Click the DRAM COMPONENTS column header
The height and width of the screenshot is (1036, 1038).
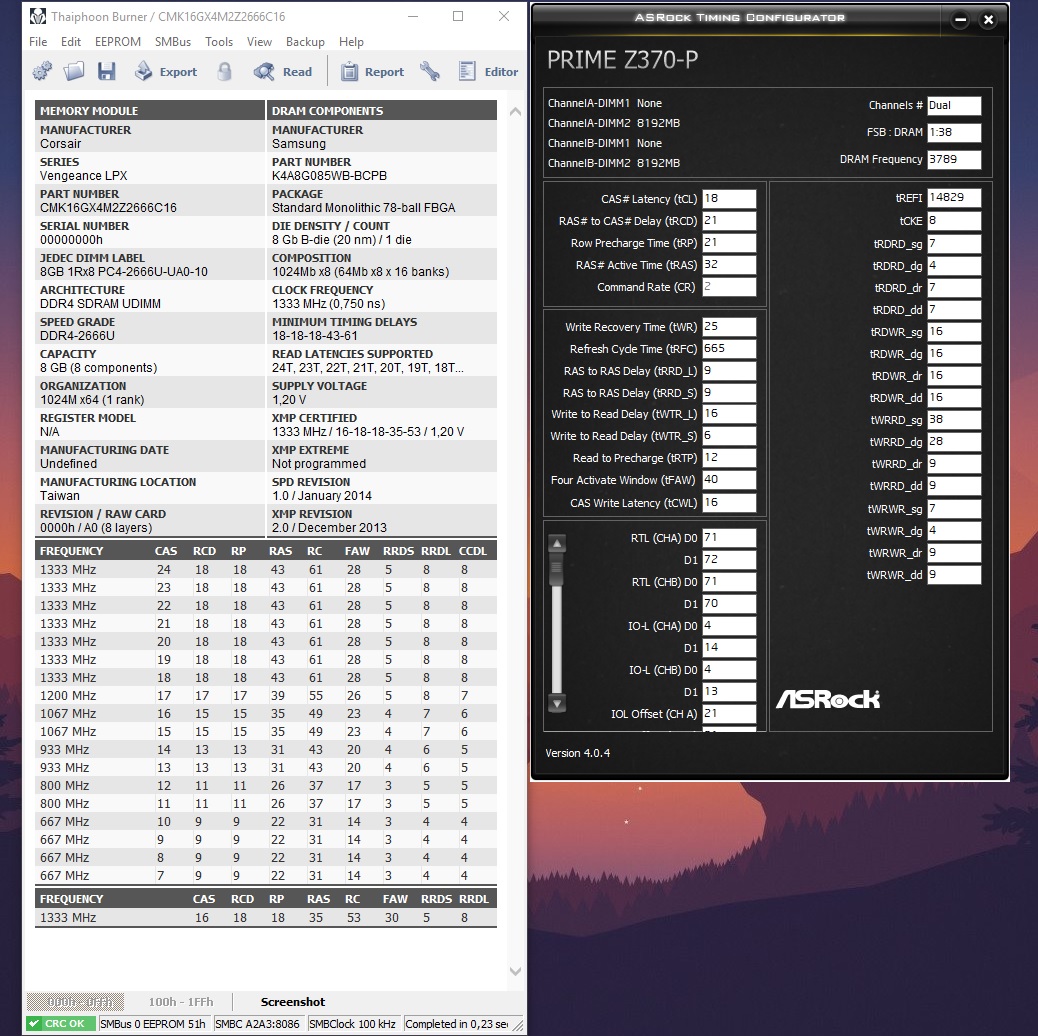(x=382, y=111)
